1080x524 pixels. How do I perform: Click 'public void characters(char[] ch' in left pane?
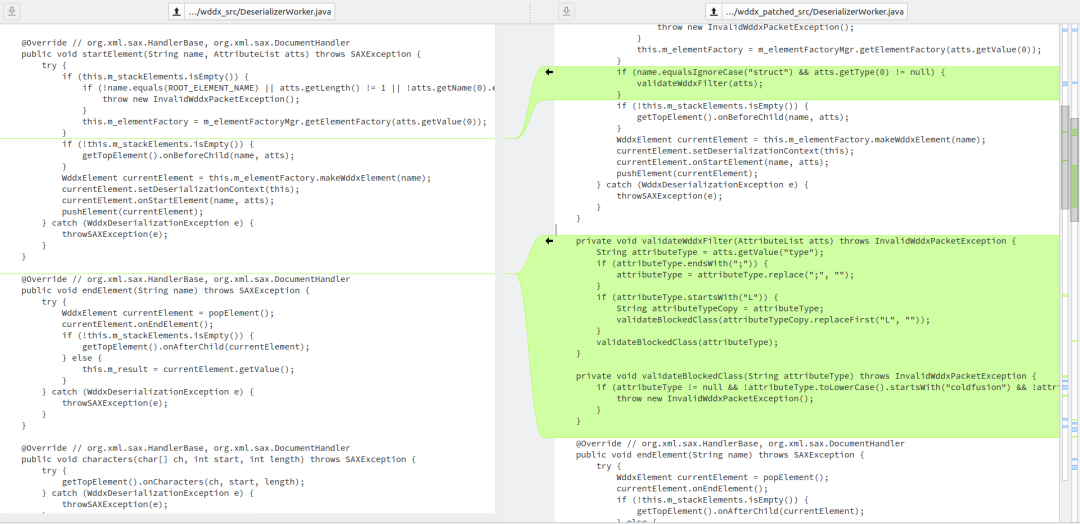point(216,459)
